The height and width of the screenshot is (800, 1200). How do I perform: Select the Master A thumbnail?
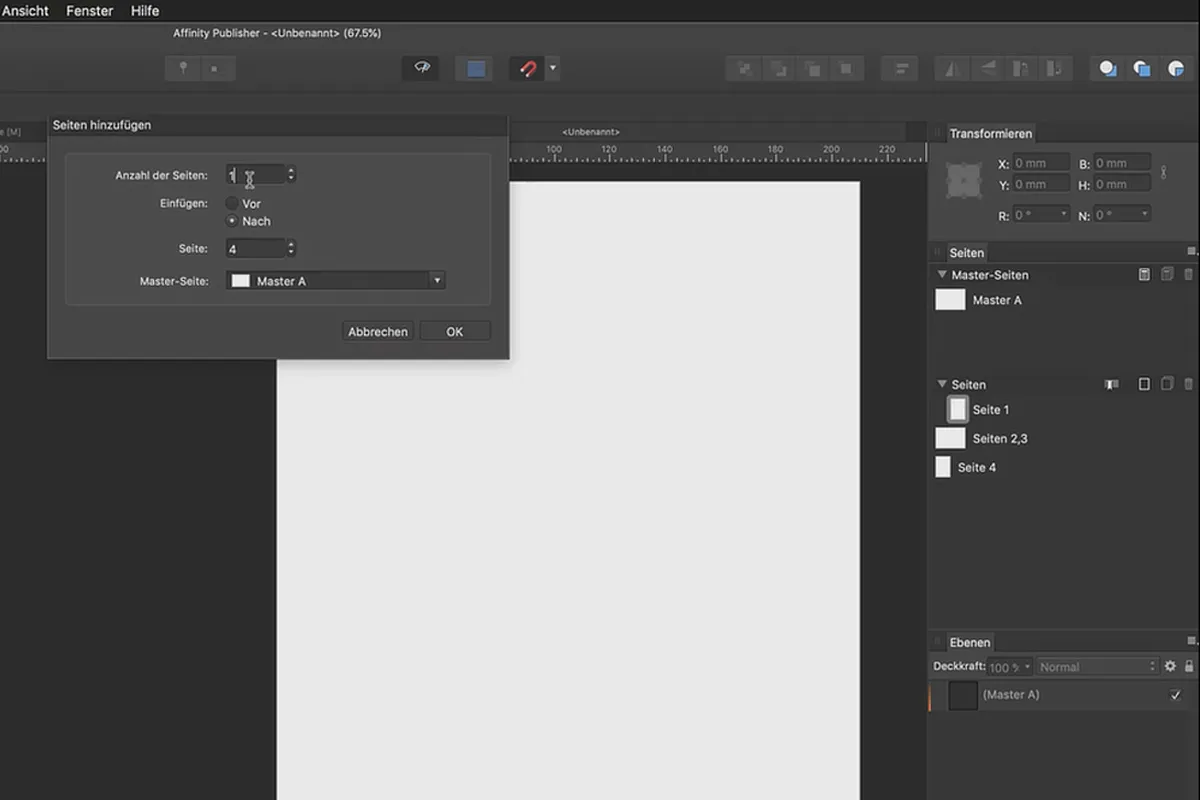pos(950,300)
